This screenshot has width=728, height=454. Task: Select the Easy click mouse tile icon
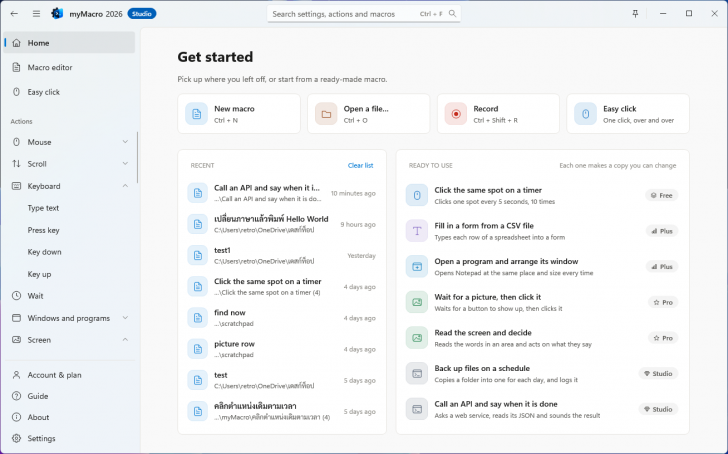[x=585, y=114]
